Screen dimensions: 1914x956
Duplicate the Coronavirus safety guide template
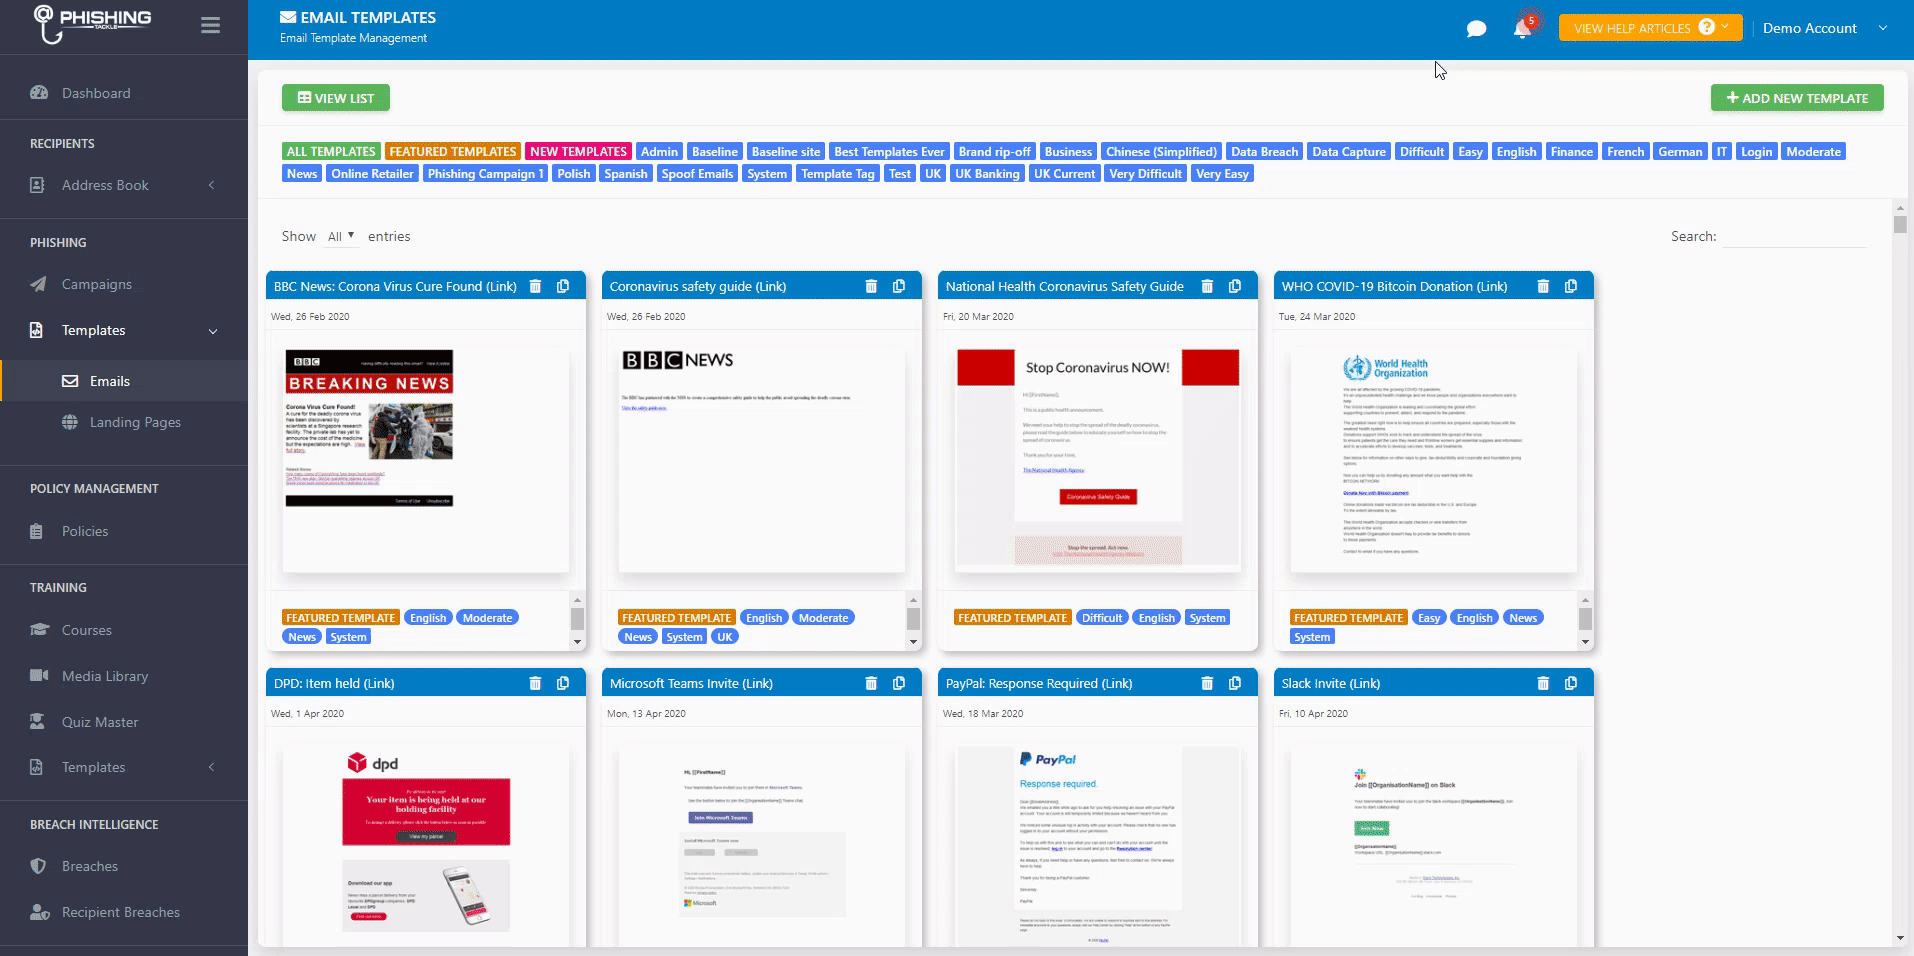click(x=899, y=286)
